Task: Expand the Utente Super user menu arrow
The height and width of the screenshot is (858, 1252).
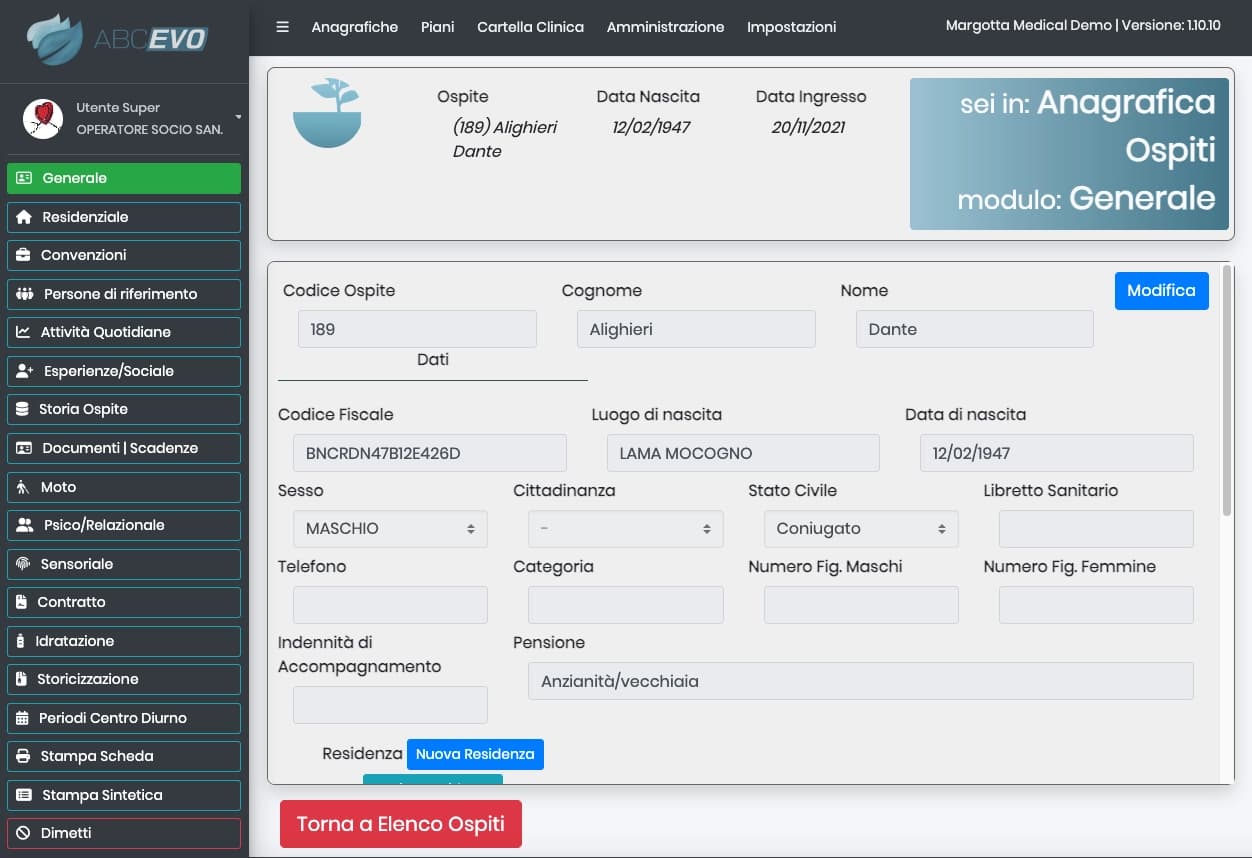Action: [x=238, y=117]
